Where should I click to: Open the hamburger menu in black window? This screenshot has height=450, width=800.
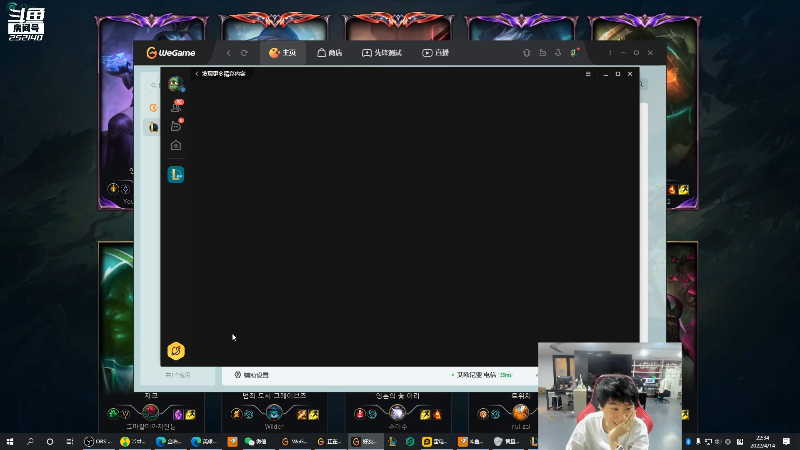[588, 74]
